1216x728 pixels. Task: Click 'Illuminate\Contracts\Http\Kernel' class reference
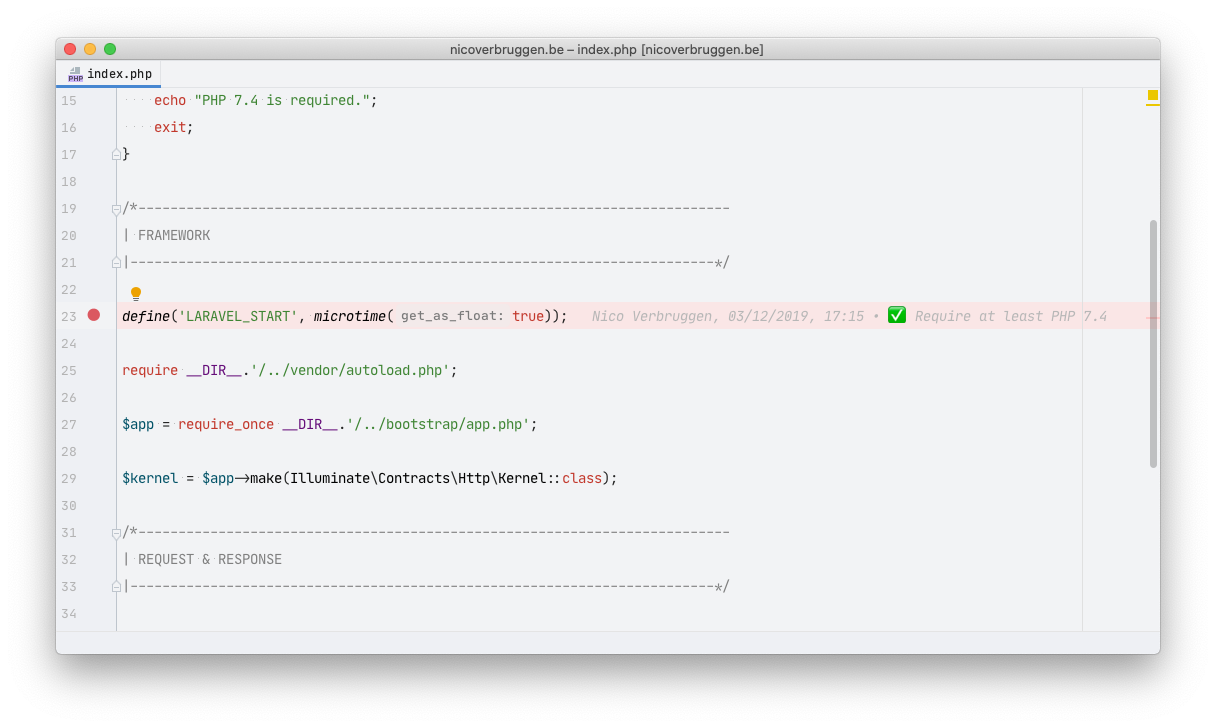418,478
